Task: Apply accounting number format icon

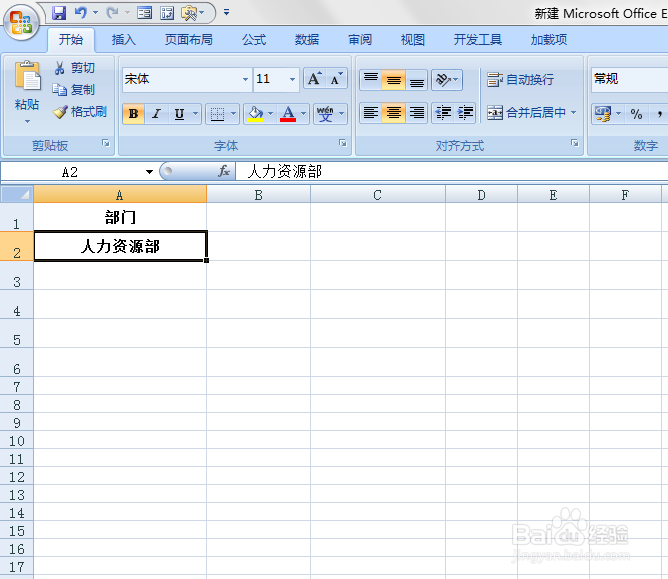Action: tap(603, 114)
